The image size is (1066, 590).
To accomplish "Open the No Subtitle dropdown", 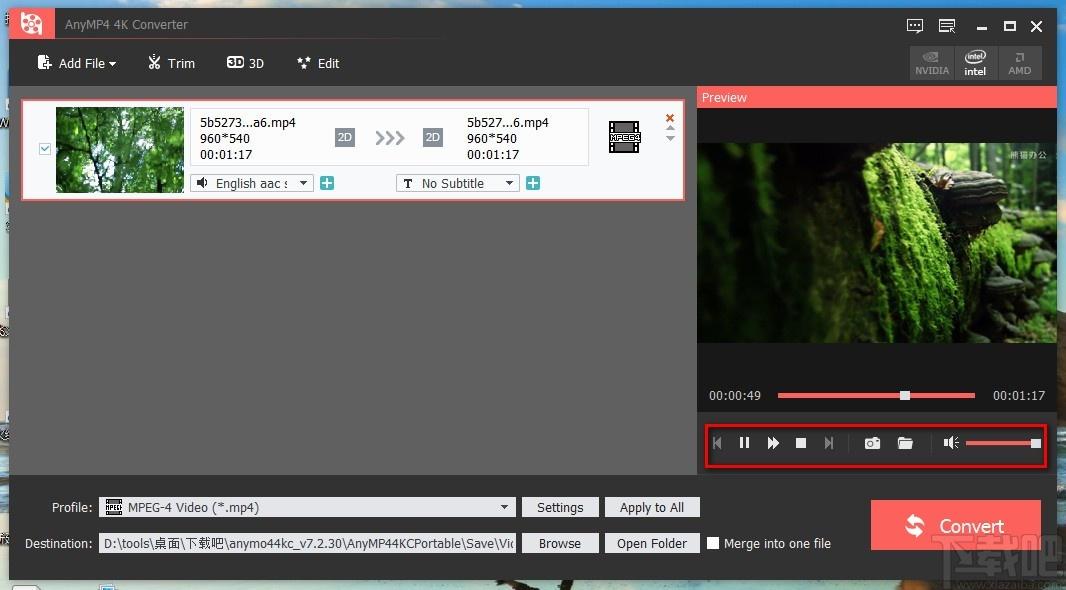I will (x=458, y=184).
